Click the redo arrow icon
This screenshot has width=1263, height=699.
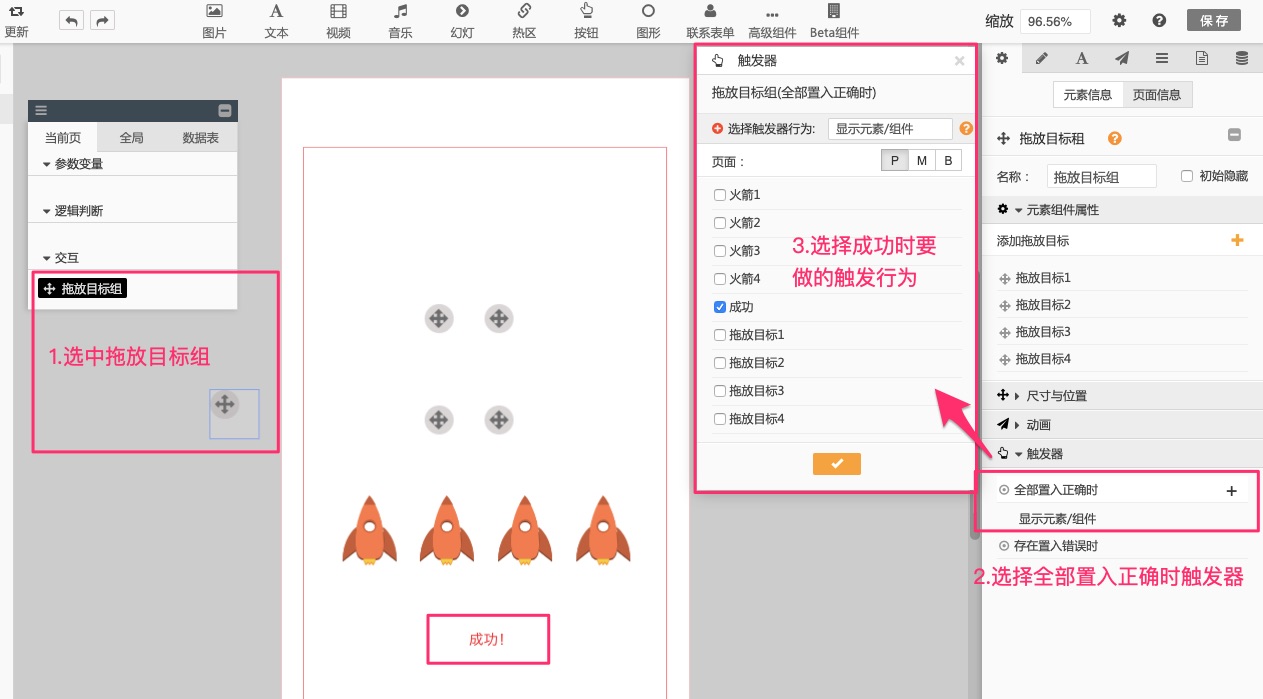tap(102, 20)
